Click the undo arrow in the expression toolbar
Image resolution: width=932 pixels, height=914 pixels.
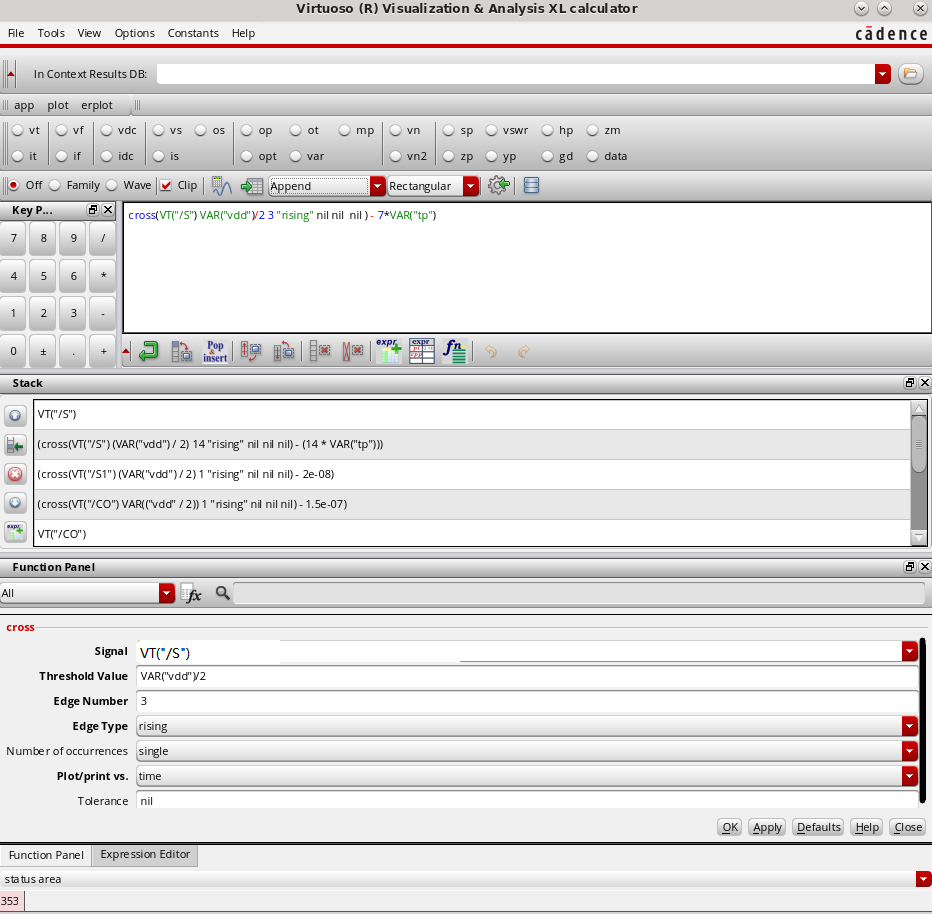[491, 351]
